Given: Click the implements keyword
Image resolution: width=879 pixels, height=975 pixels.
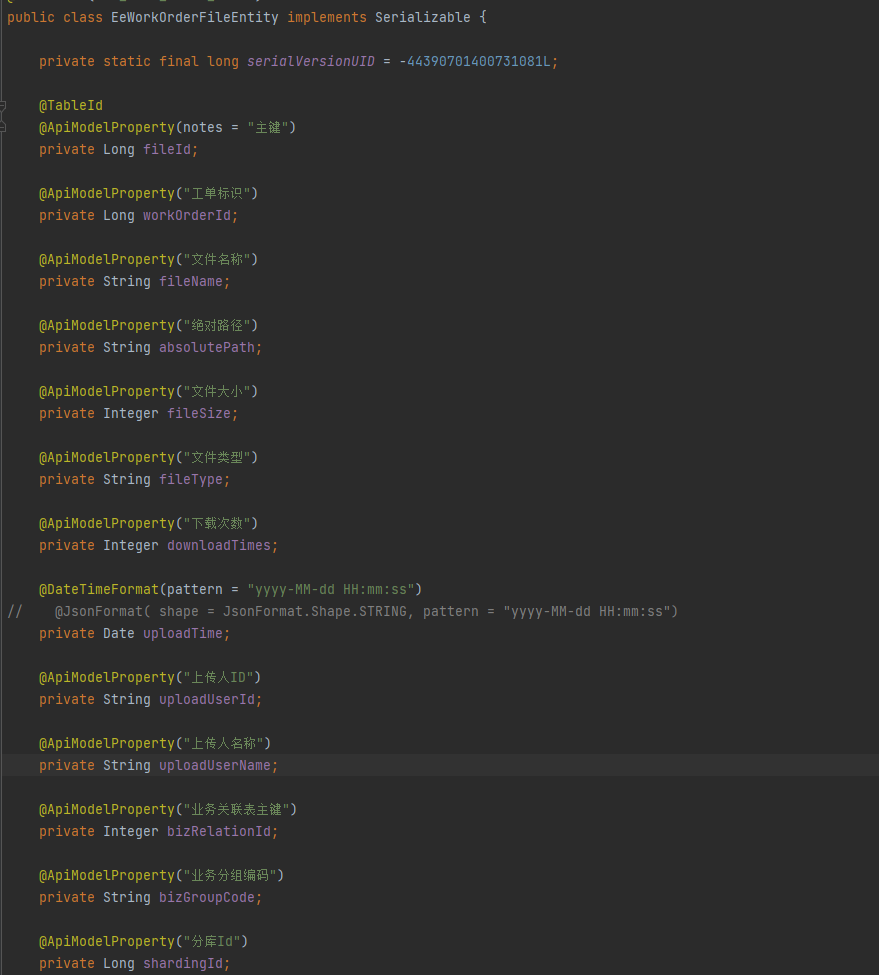Looking at the screenshot, I should tap(327, 17).
